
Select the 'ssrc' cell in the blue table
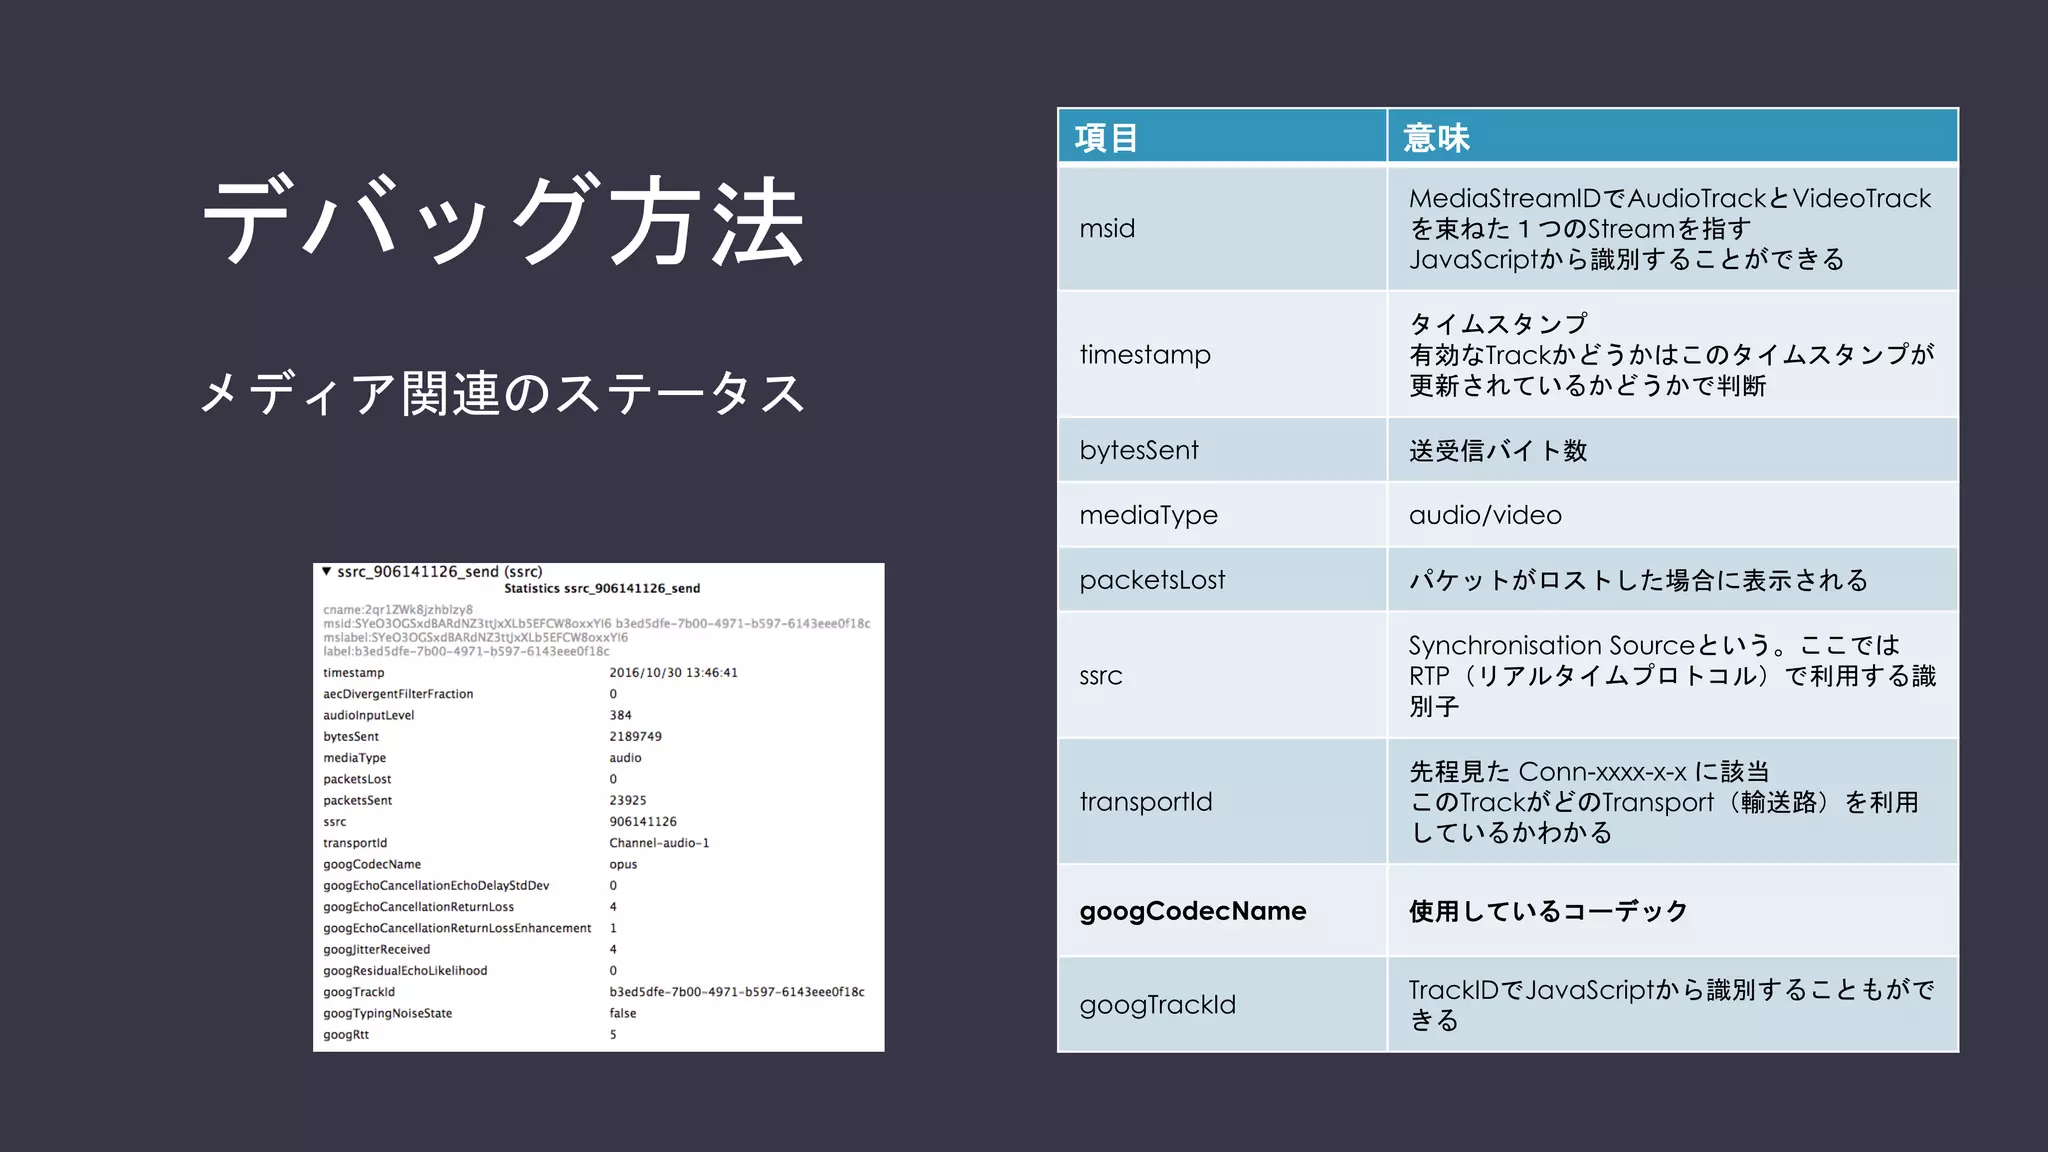click(1222, 675)
